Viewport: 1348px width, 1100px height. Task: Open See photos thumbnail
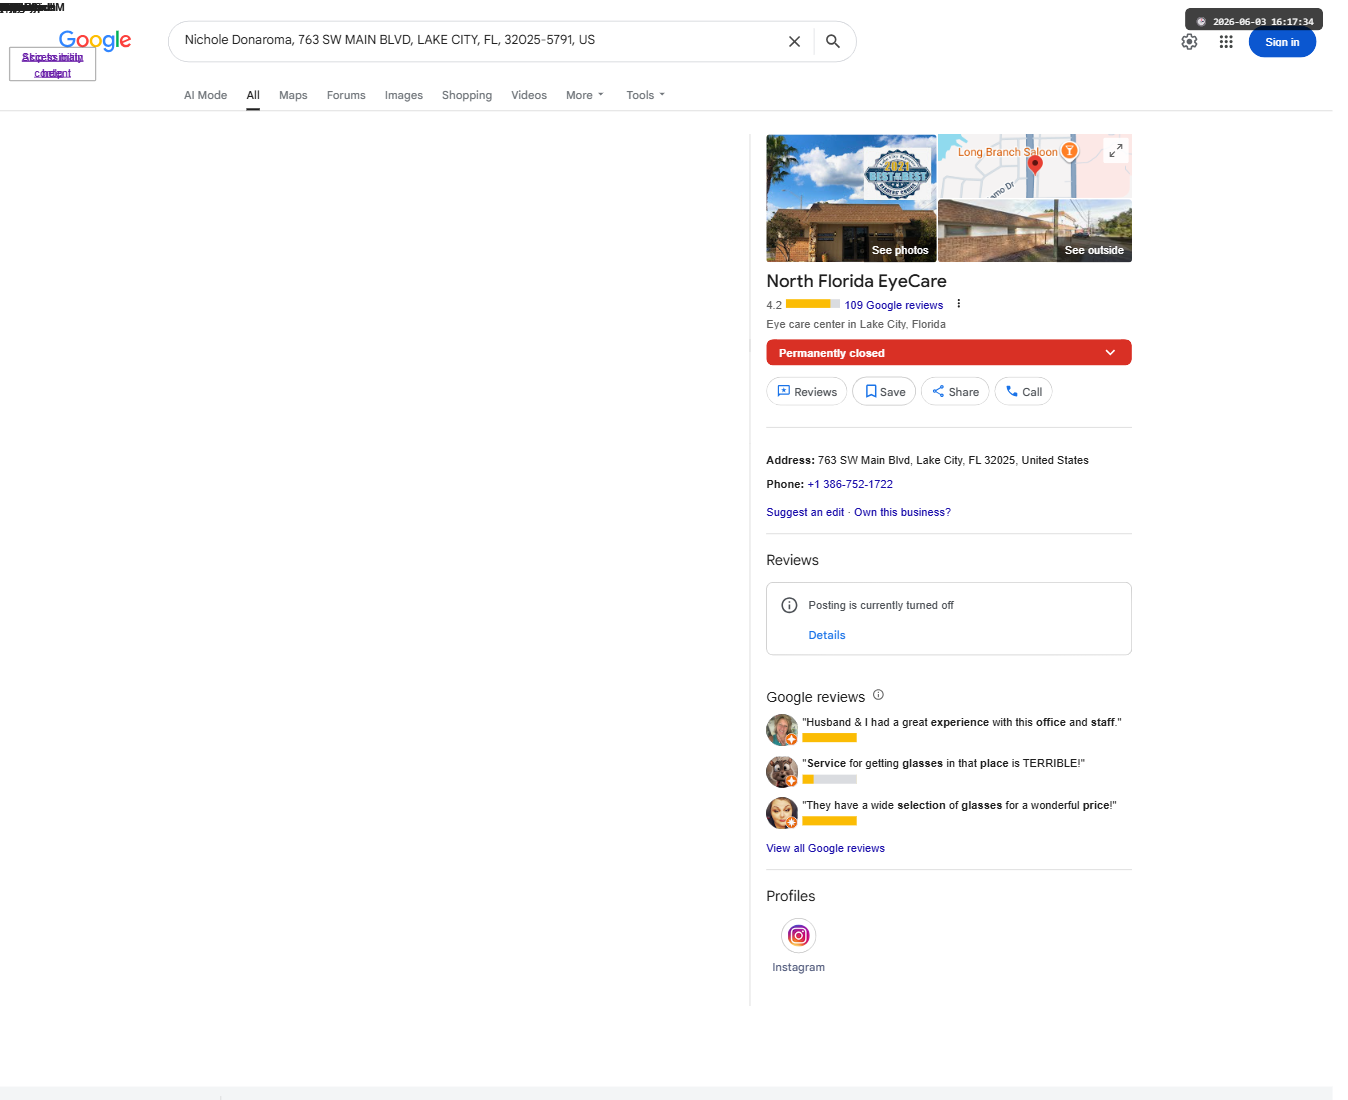(851, 198)
